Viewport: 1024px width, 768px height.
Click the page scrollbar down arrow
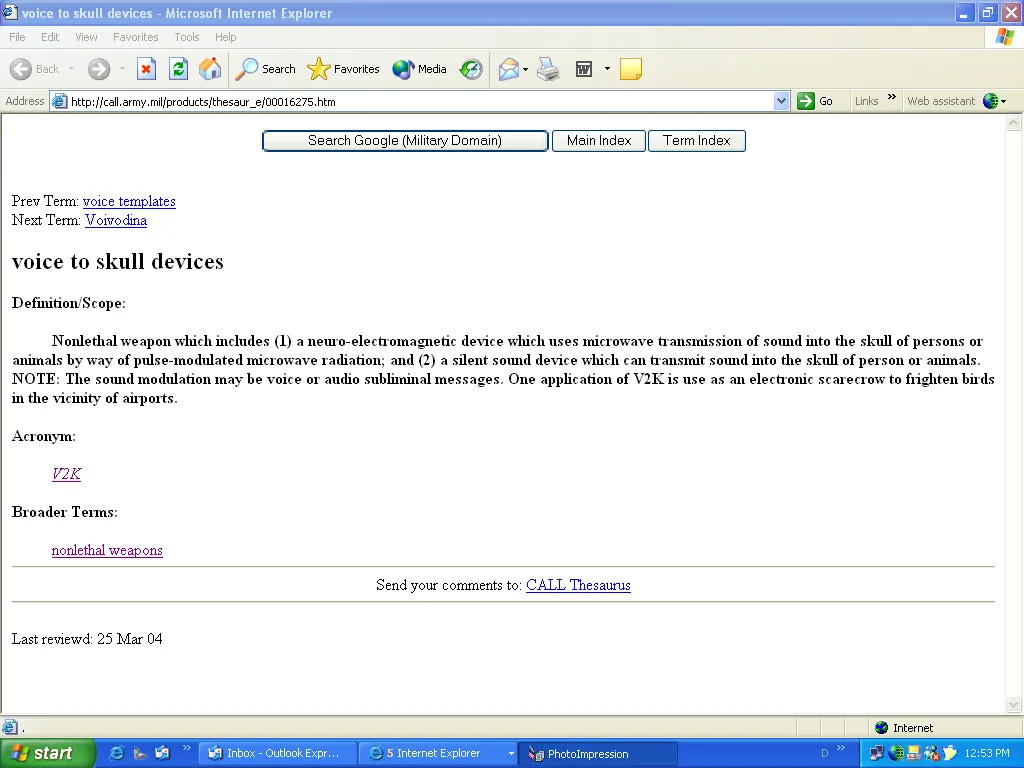pyautogui.click(x=1014, y=704)
